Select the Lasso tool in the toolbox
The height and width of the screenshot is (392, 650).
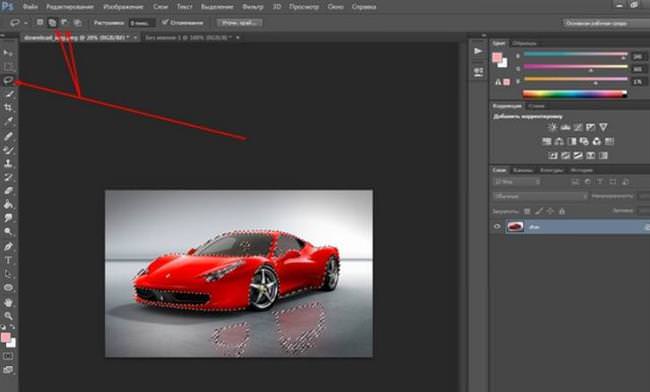[8, 80]
